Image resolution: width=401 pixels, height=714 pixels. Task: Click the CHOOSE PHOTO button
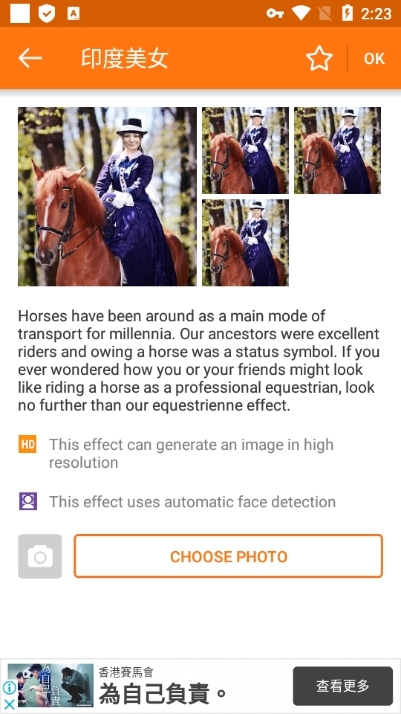click(x=228, y=556)
